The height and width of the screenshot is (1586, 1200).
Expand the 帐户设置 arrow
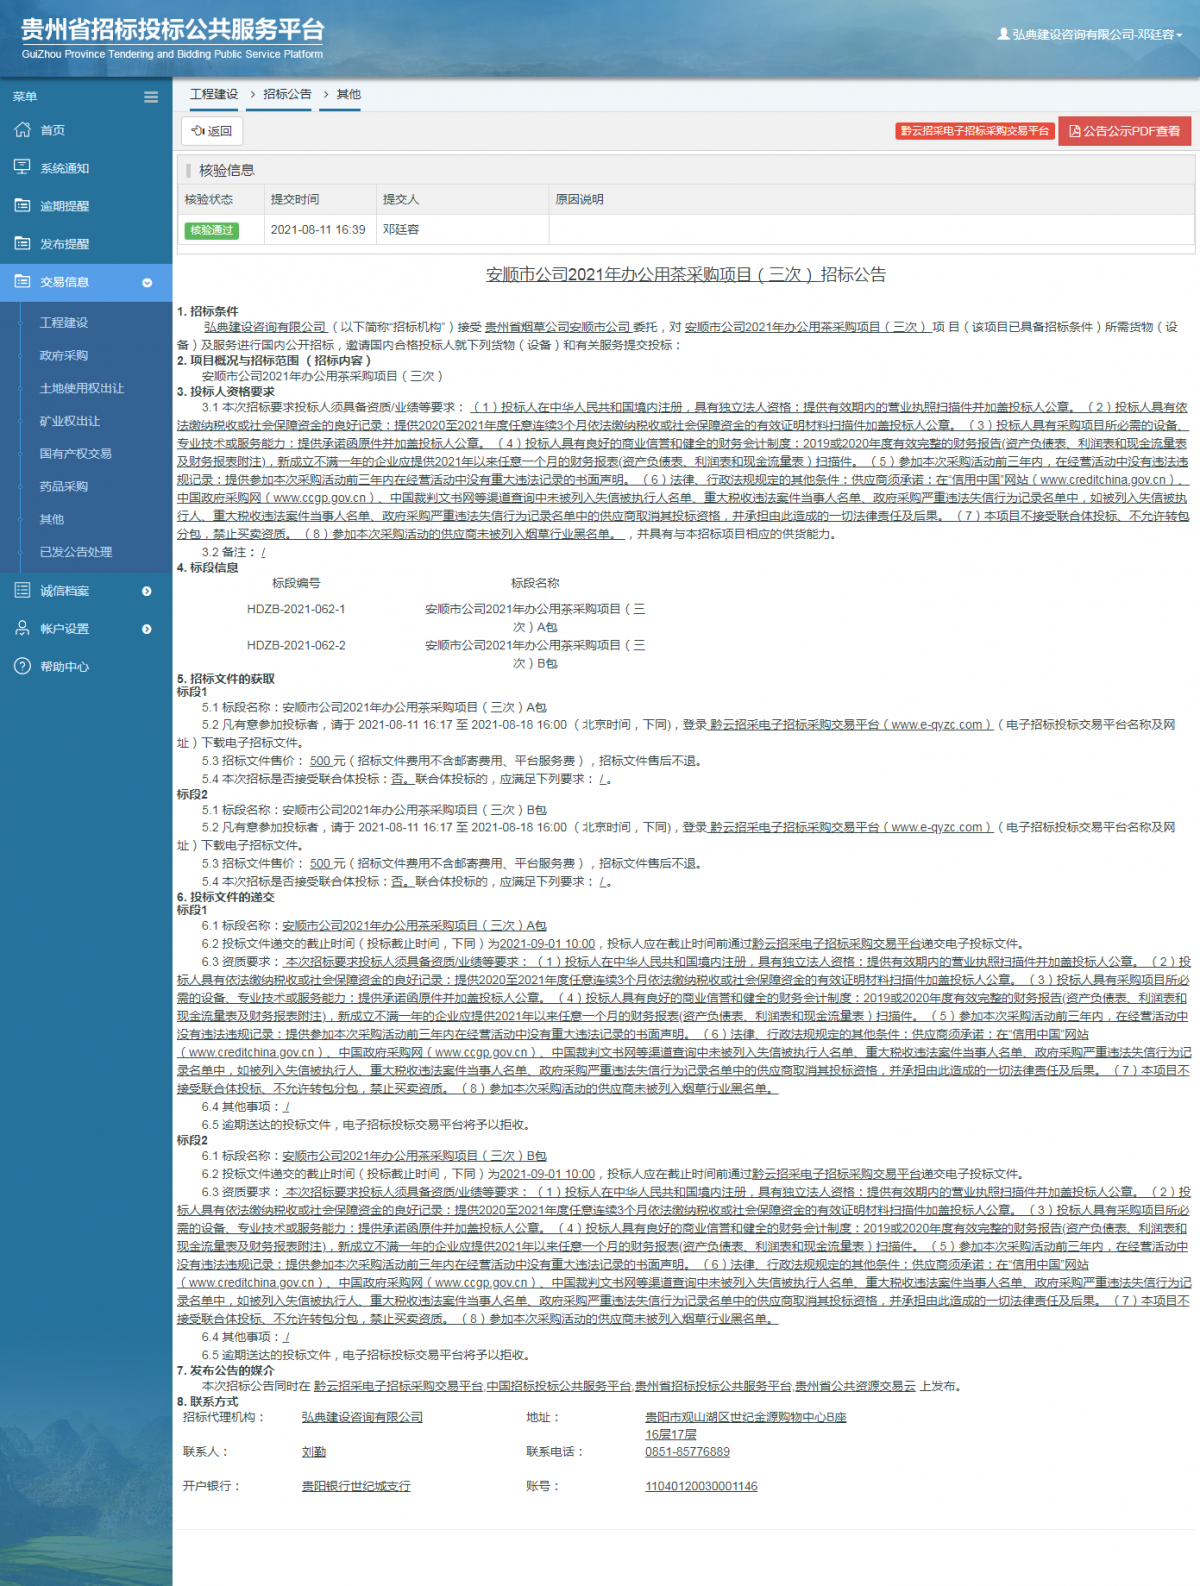[147, 629]
